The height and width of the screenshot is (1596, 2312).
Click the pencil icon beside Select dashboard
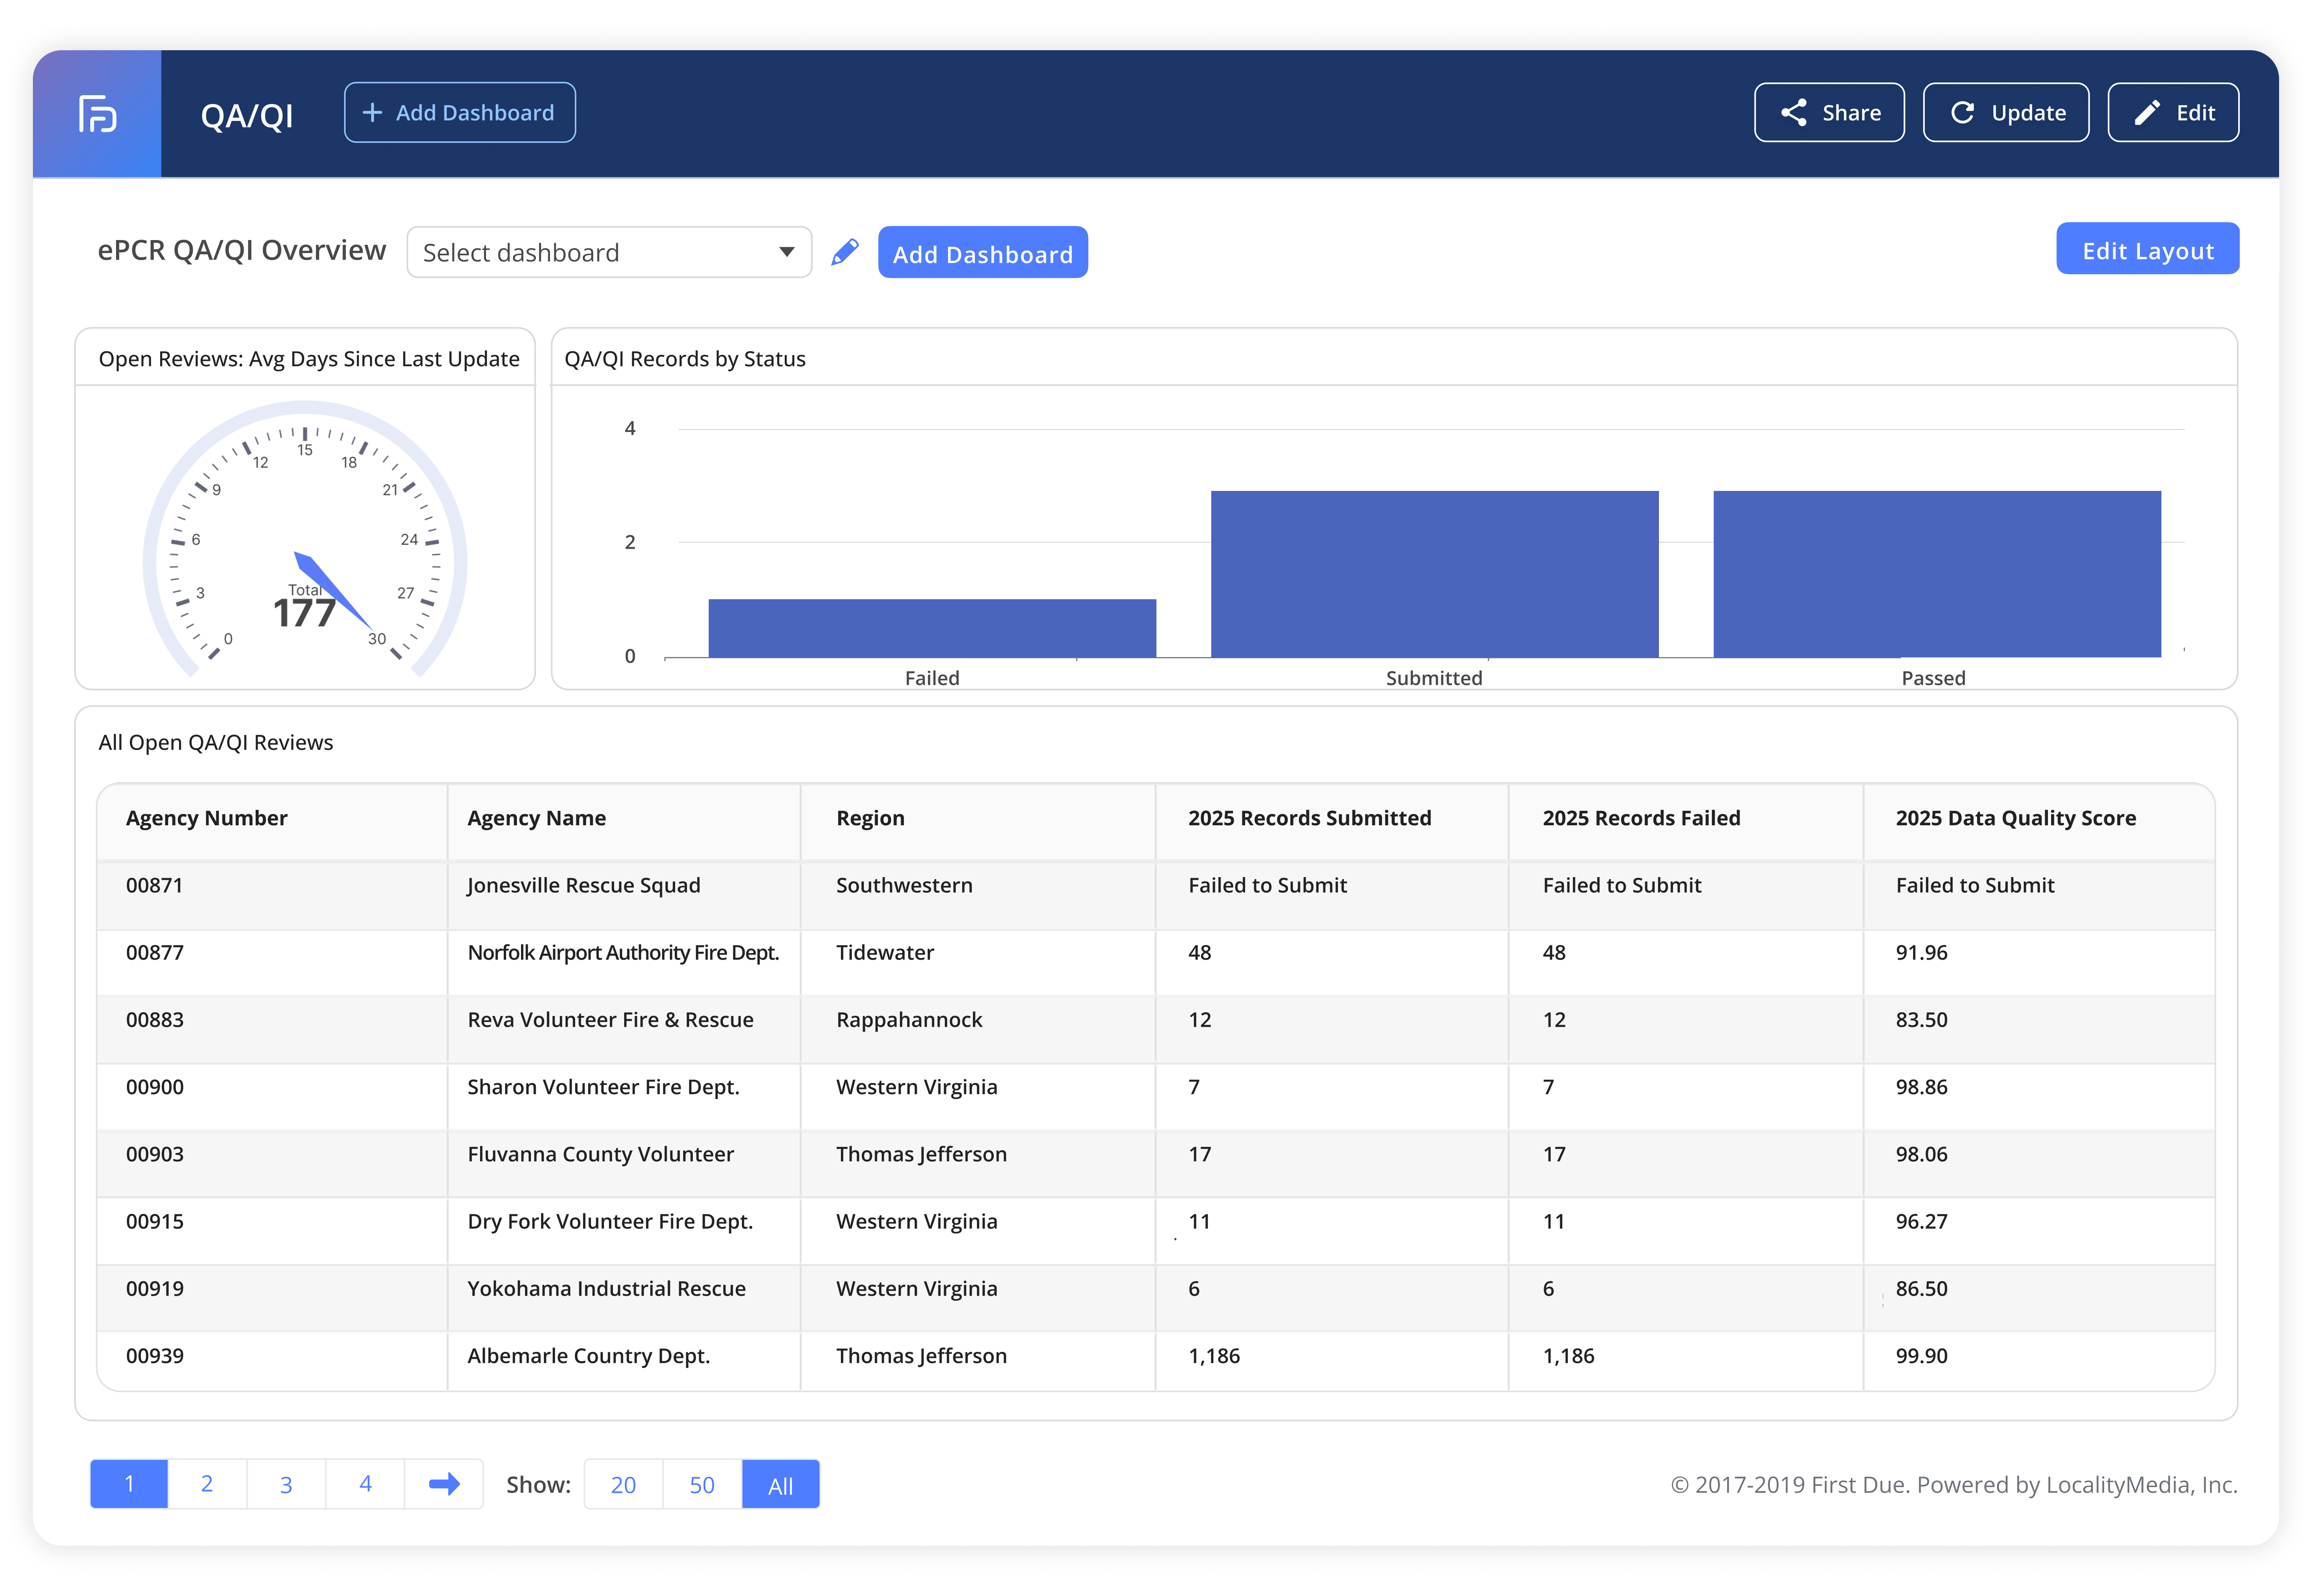(x=845, y=252)
